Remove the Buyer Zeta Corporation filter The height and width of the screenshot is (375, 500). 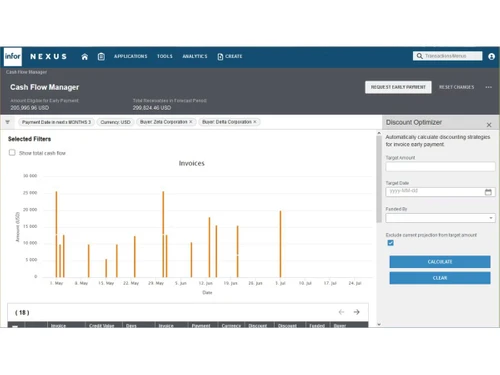[x=191, y=122]
